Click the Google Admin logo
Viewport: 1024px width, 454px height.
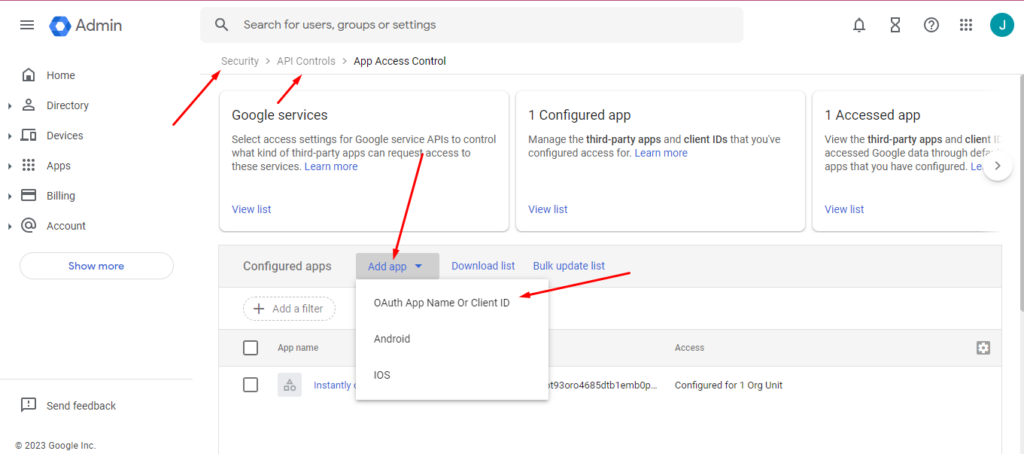pyautogui.click(x=86, y=25)
